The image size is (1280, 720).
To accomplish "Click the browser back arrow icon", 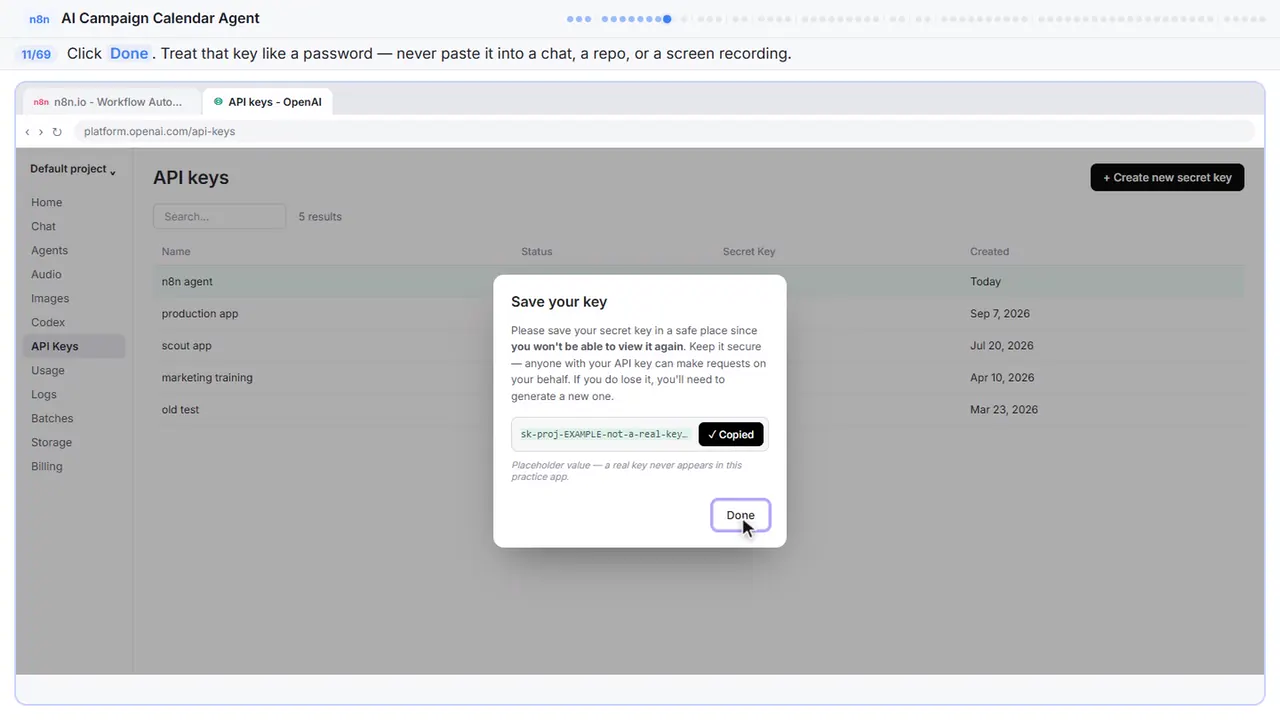I will coord(27,132).
